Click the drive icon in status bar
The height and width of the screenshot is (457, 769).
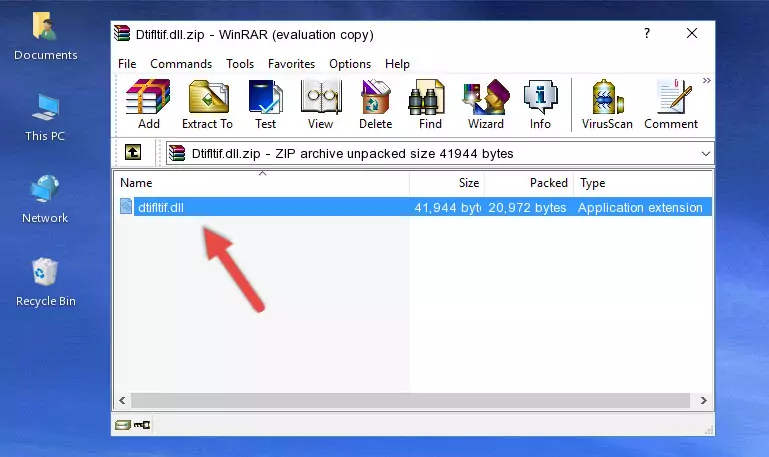coord(123,425)
